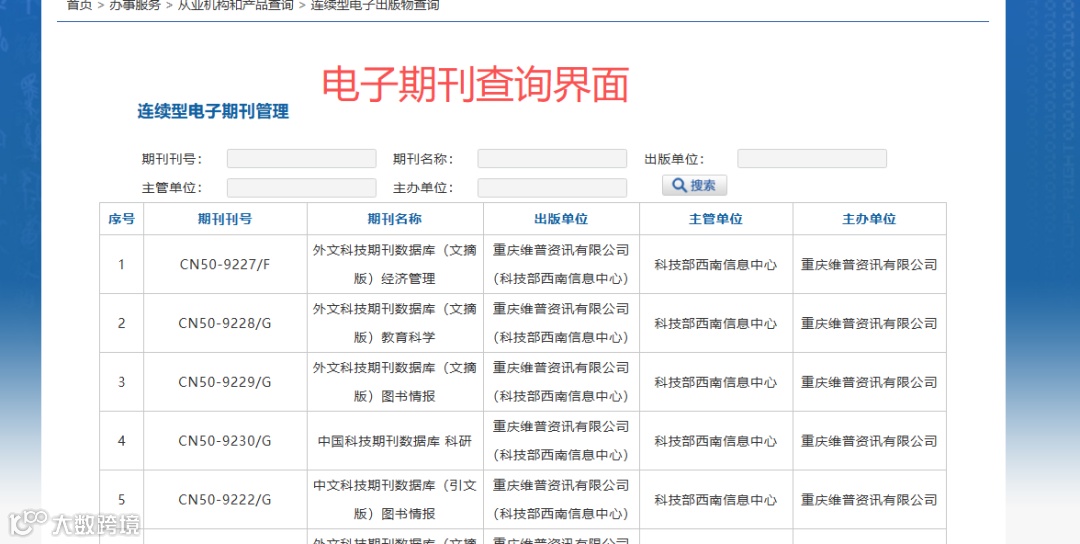The image size is (1080, 544).
Task: Click the 主办单位 table column header
Action: coord(869,219)
